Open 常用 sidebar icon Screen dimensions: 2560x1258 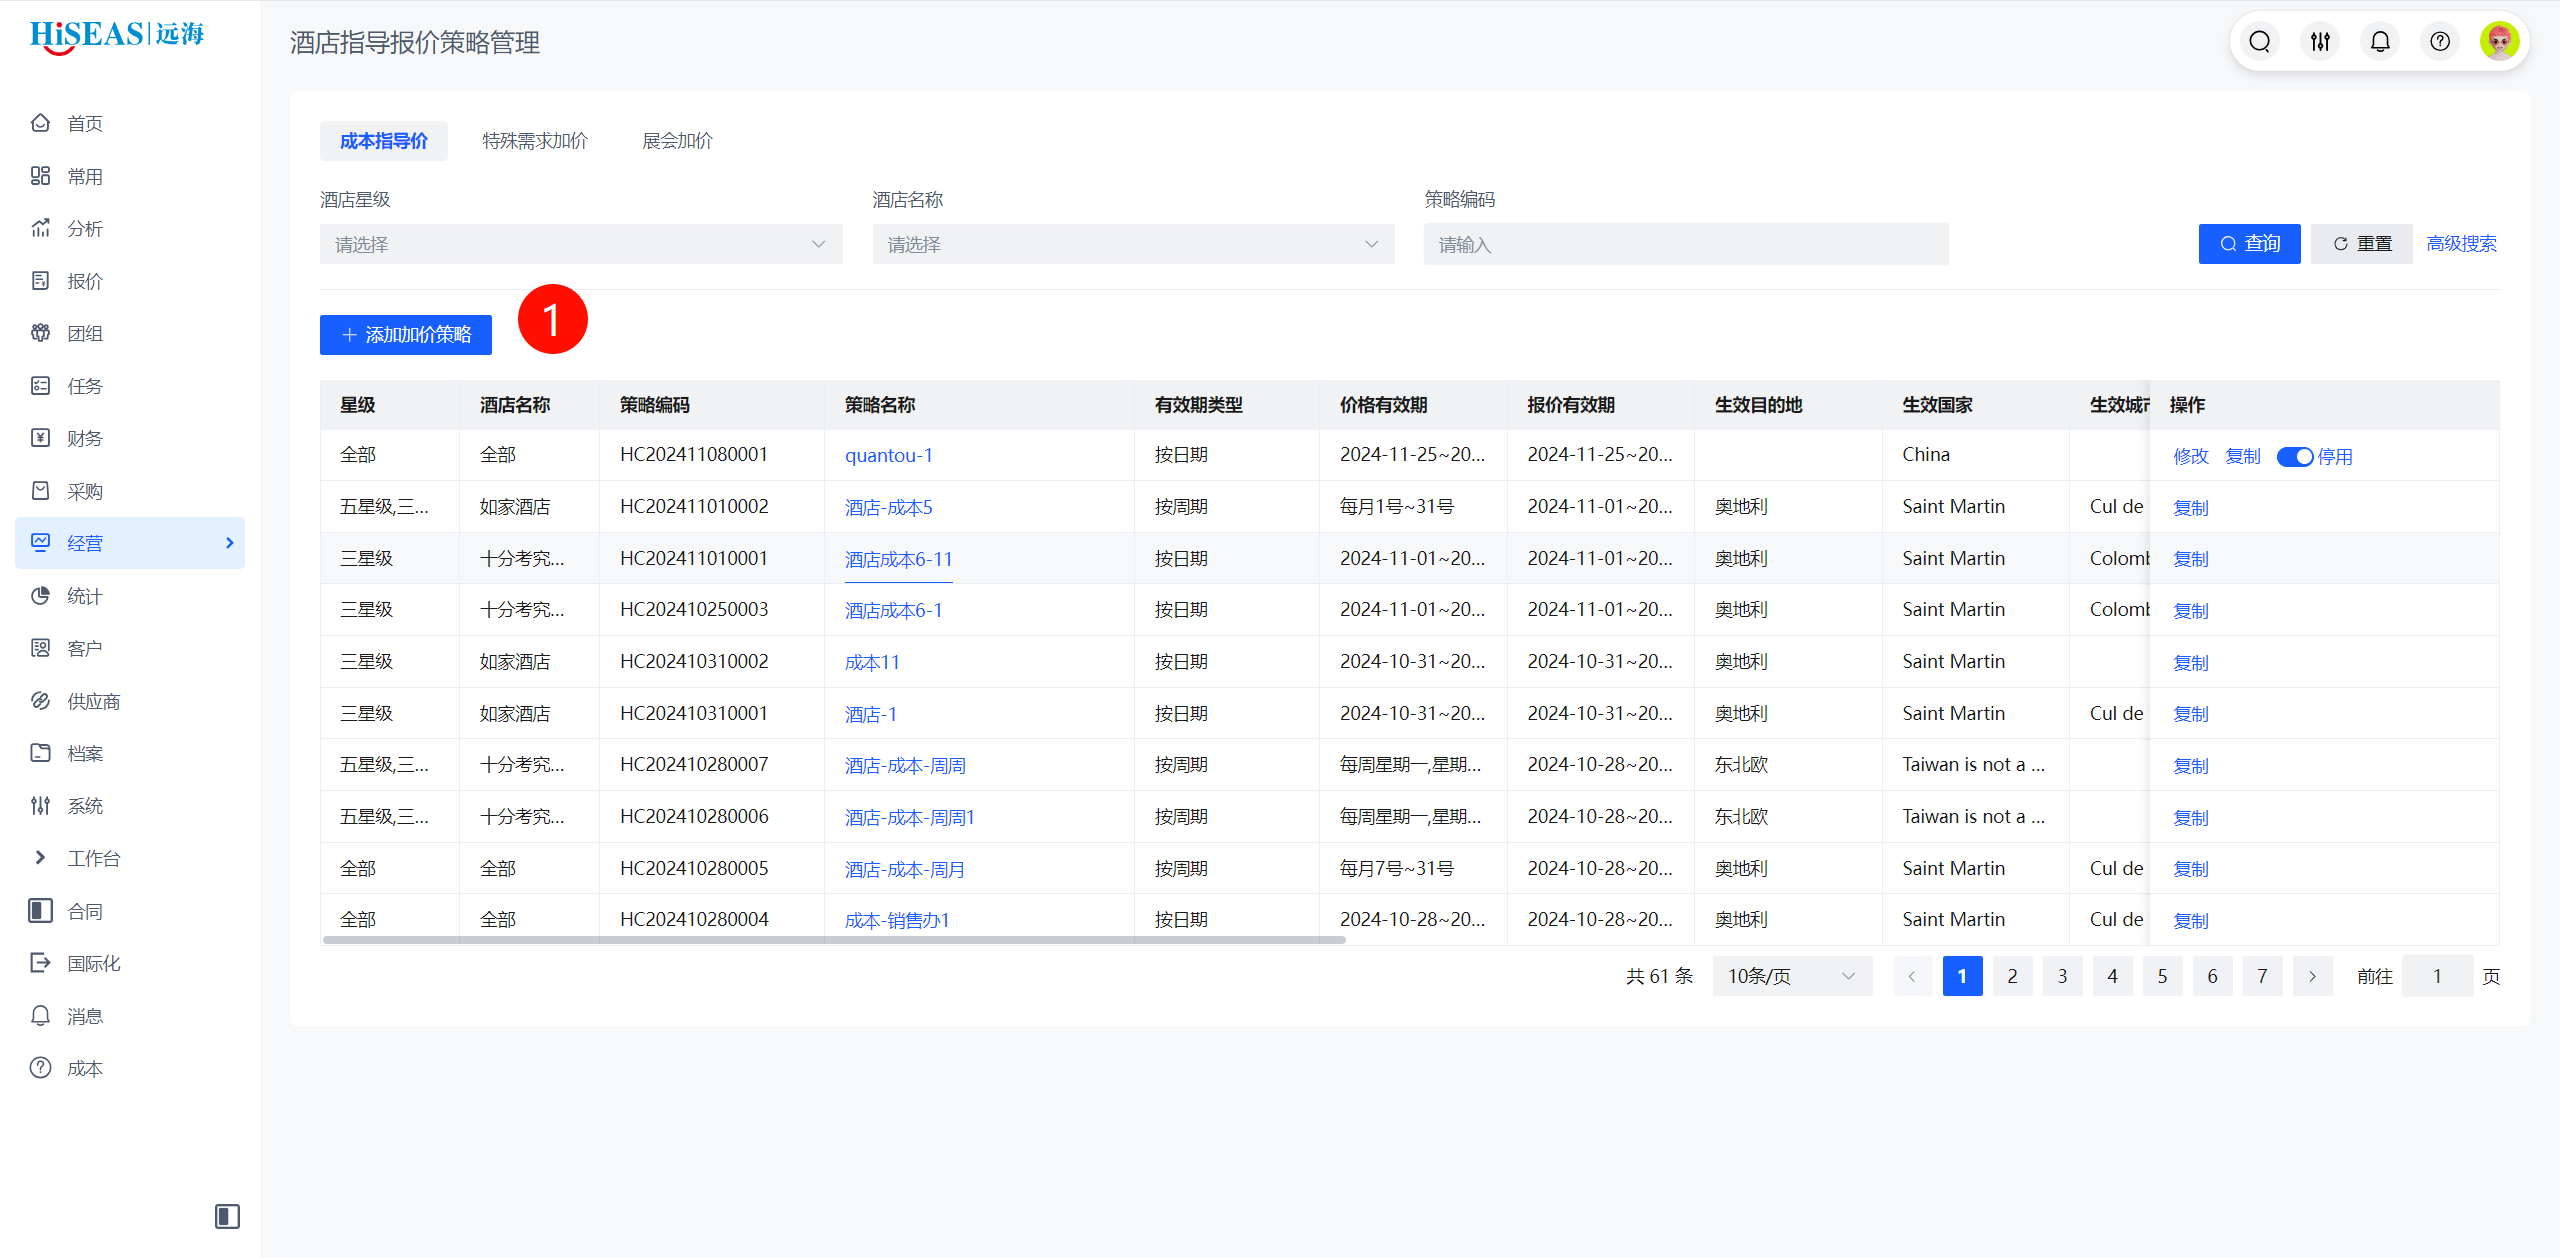click(x=40, y=176)
